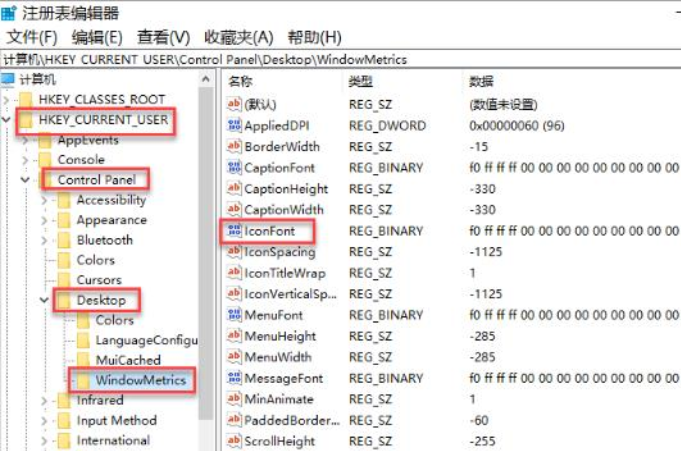This screenshot has width=681, height=451.
Task: Select the Cursors key
Action: pyautogui.click(x=99, y=280)
